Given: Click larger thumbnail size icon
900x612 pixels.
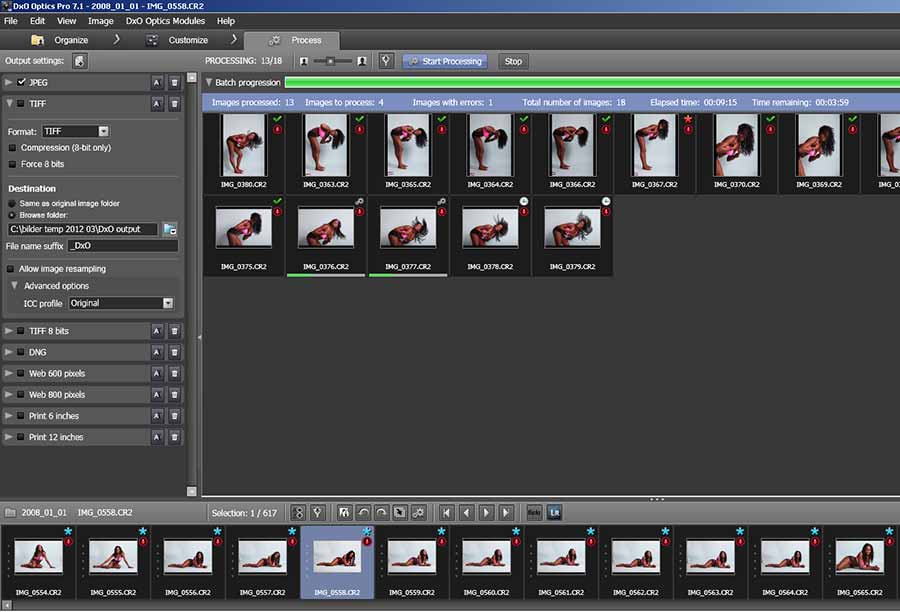Looking at the screenshot, I should (362, 61).
